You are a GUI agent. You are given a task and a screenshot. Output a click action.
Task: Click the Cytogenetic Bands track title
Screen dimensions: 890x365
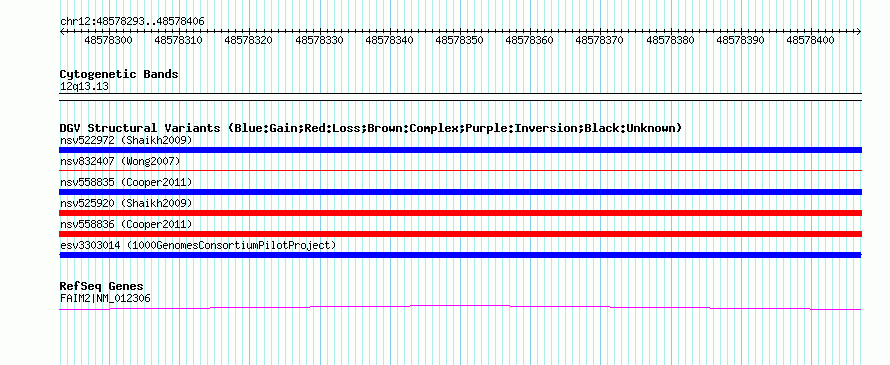119,74
